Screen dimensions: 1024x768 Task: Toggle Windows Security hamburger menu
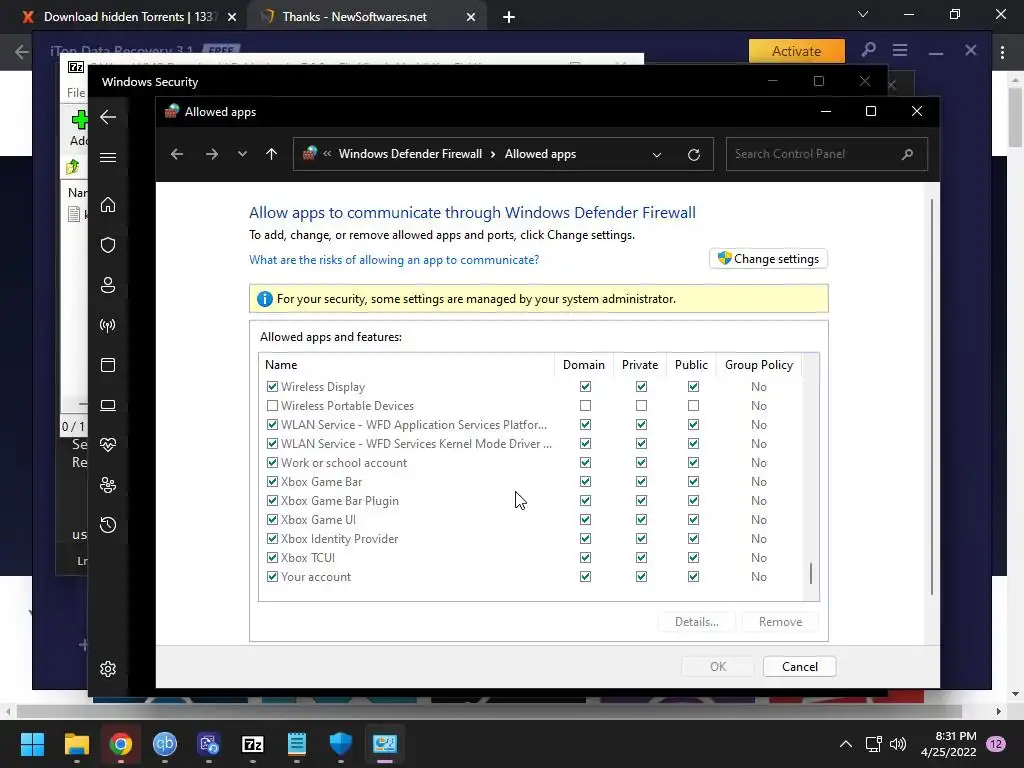coord(108,157)
